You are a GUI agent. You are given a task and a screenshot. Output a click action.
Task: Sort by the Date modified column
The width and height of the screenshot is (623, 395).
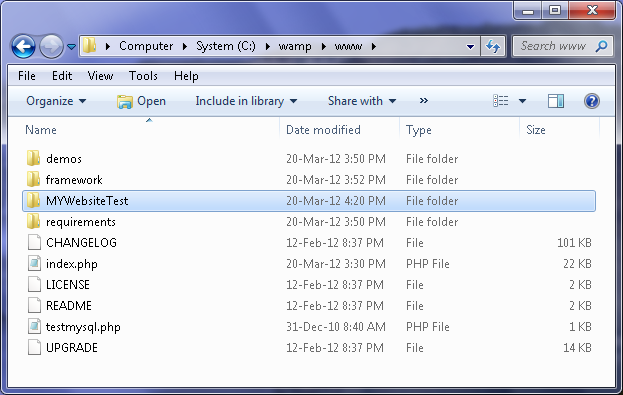323,130
